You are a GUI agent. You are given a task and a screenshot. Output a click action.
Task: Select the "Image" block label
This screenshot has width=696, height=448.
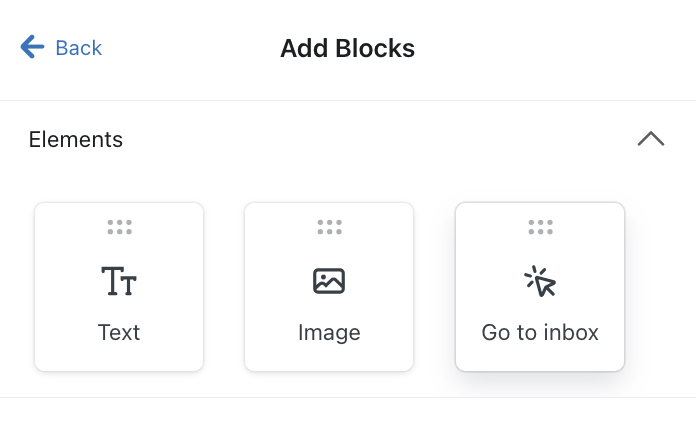coord(329,332)
